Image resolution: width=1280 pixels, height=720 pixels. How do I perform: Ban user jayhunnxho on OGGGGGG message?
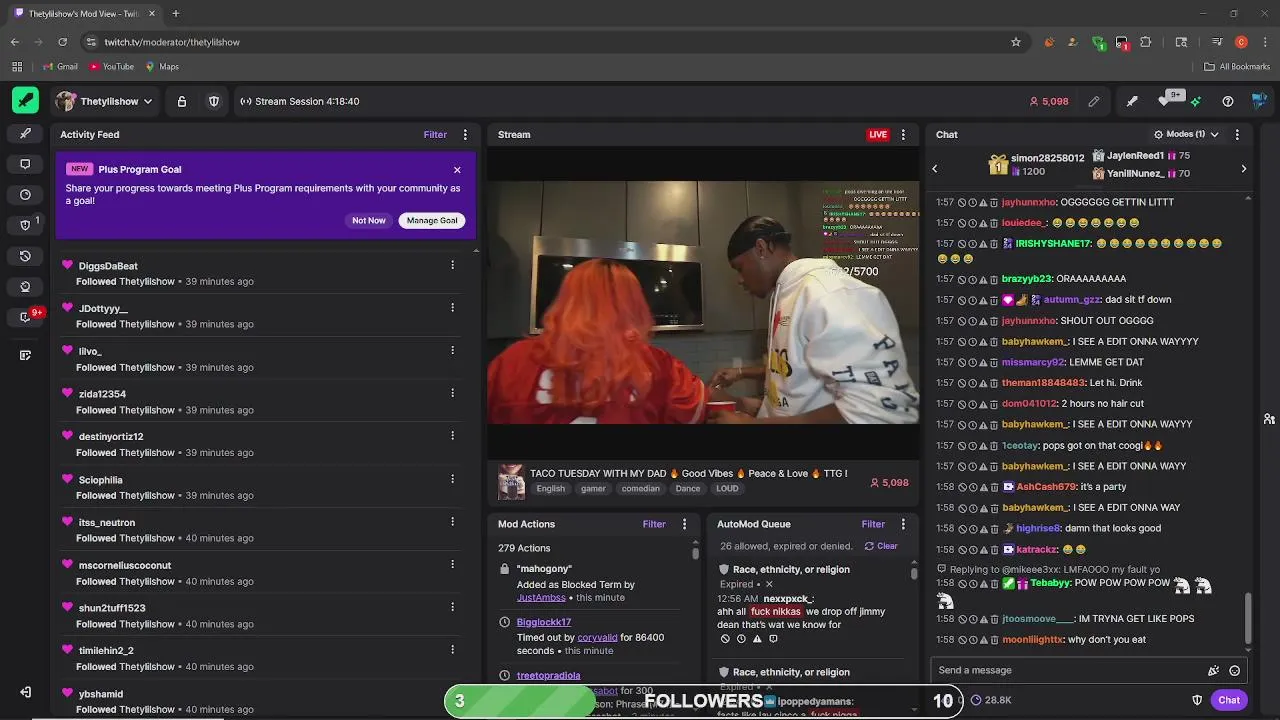[962, 202]
